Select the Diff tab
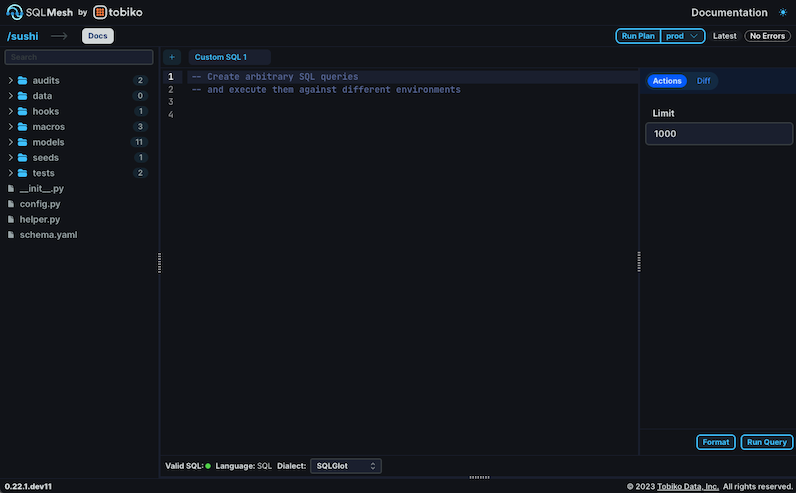The image size is (796, 493). coord(703,81)
